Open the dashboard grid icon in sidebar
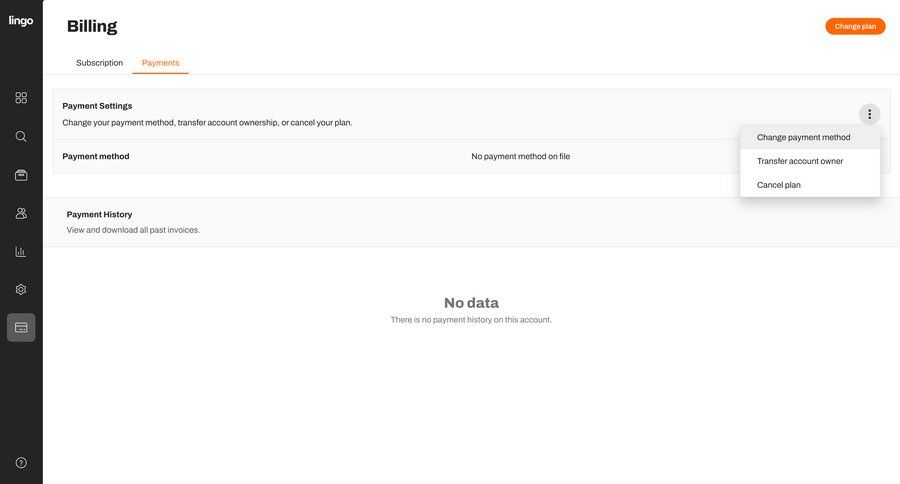900x484 pixels. click(21, 98)
